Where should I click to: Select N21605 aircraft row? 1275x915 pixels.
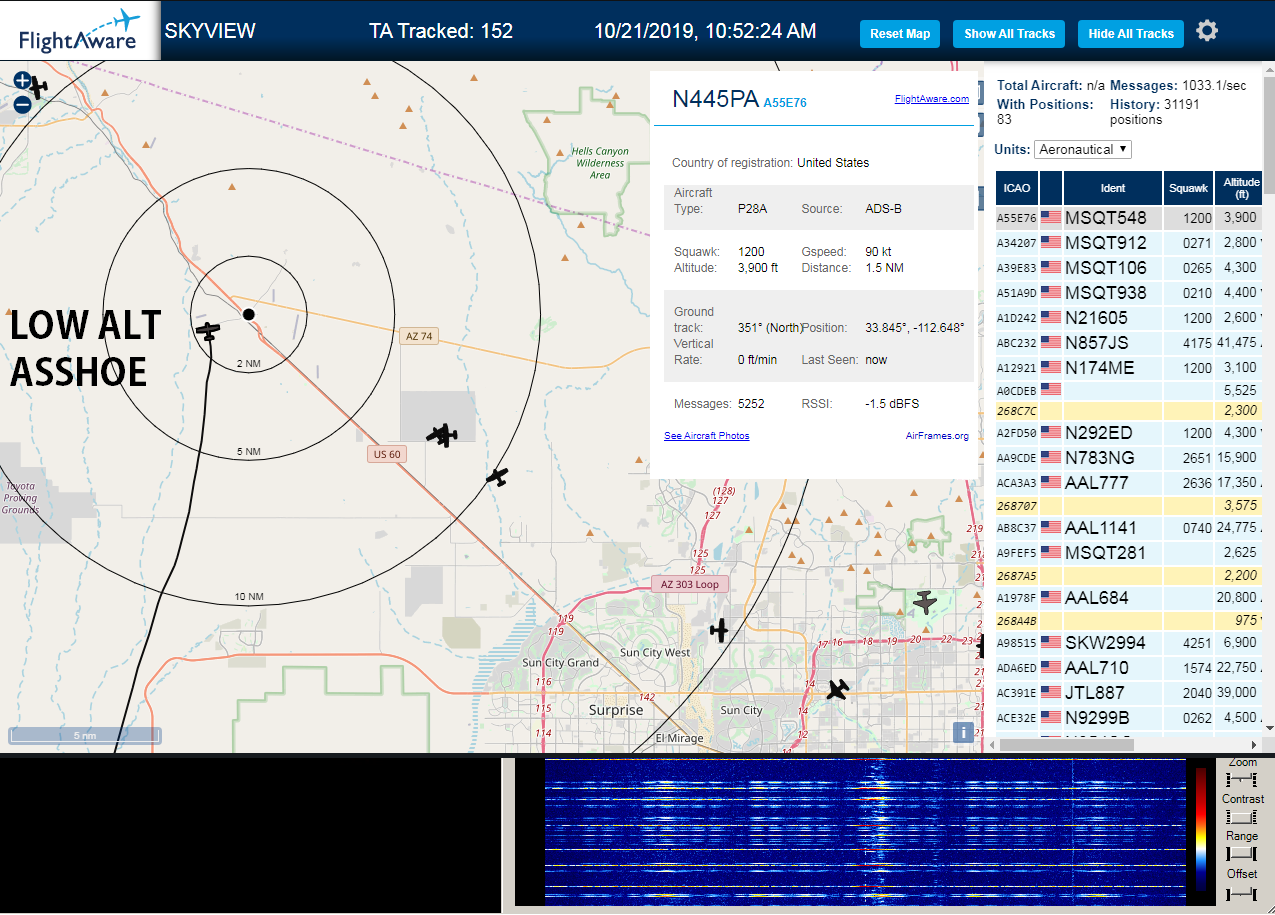[x=1129, y=317]
